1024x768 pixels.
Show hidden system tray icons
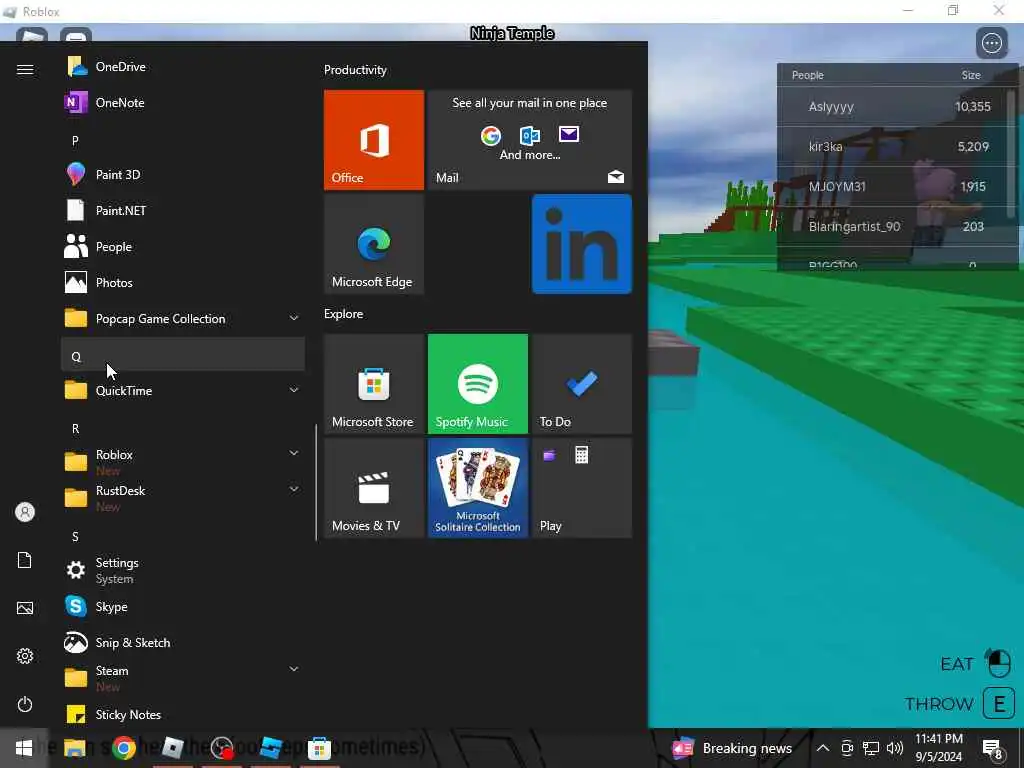pos(823,748)
